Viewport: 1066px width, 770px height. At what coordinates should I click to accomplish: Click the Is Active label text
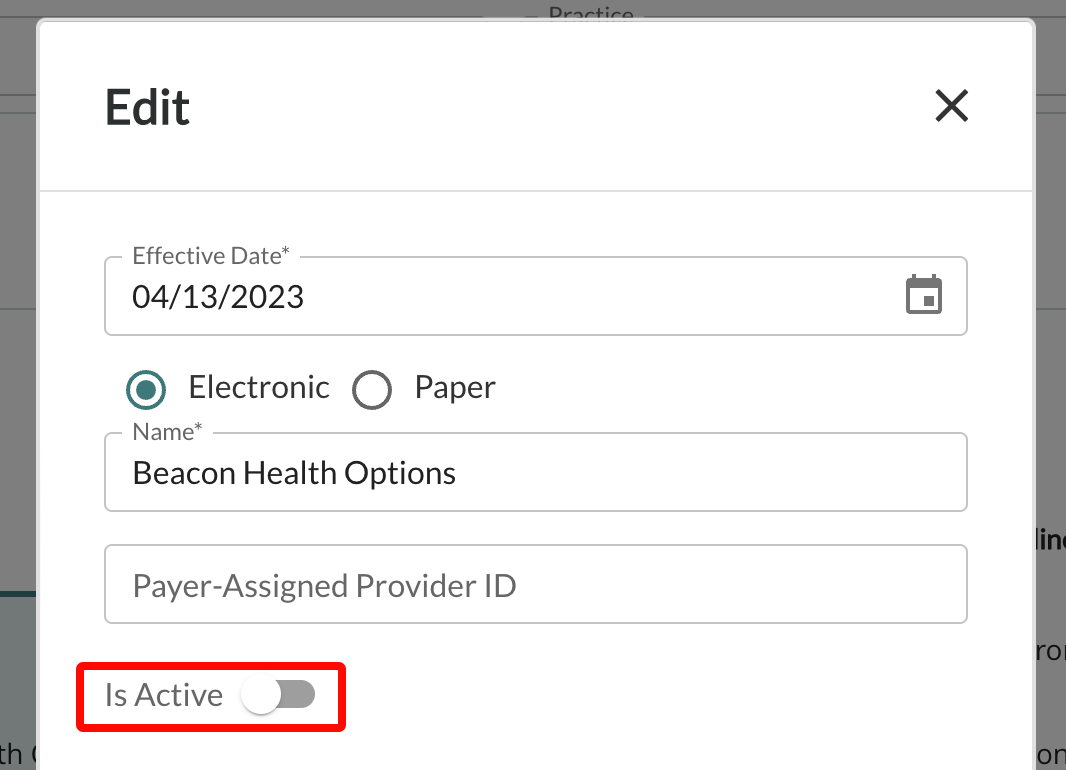(x=164, y=695)
